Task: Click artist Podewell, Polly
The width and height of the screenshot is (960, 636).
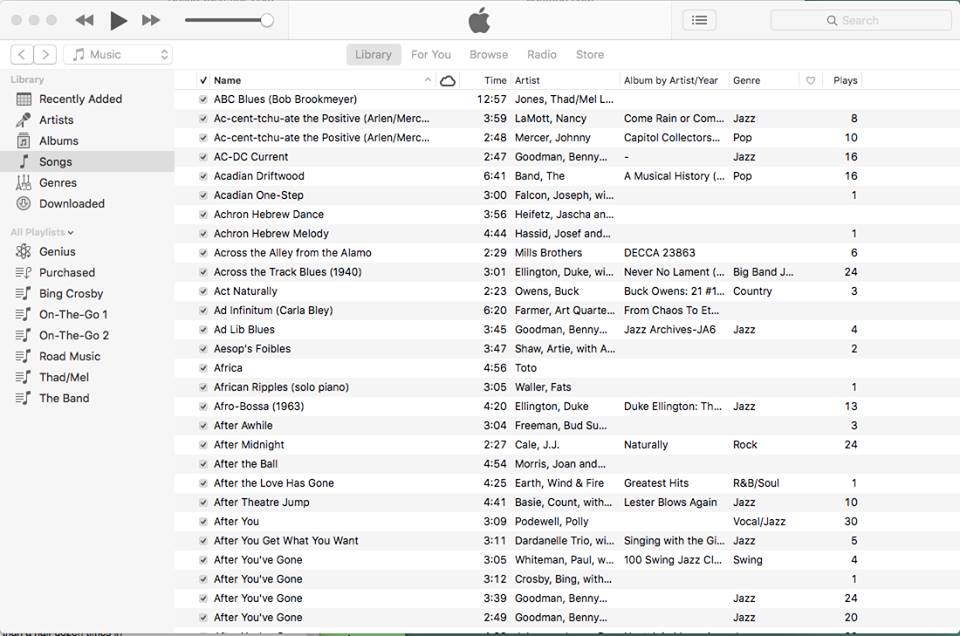Action: pyautogui.click(x=552, y=522)
